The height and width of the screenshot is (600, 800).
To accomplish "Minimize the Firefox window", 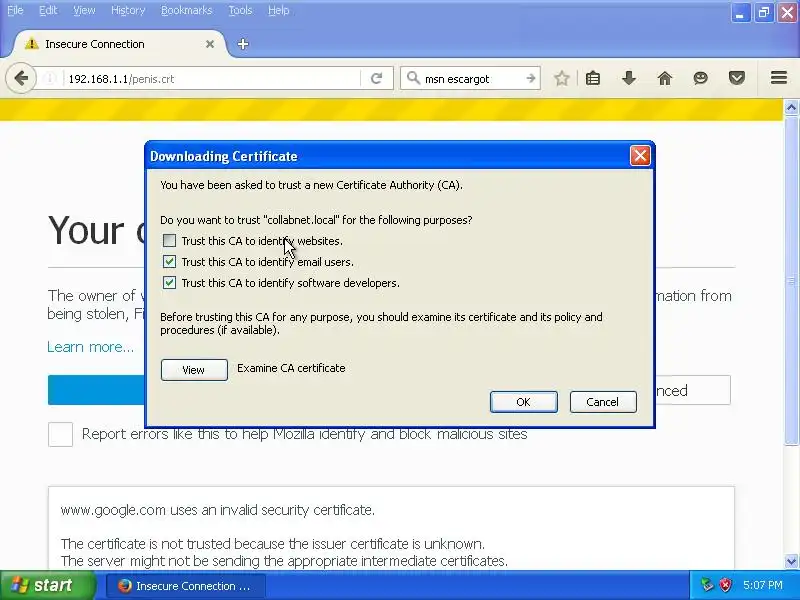I will point(740,13).
